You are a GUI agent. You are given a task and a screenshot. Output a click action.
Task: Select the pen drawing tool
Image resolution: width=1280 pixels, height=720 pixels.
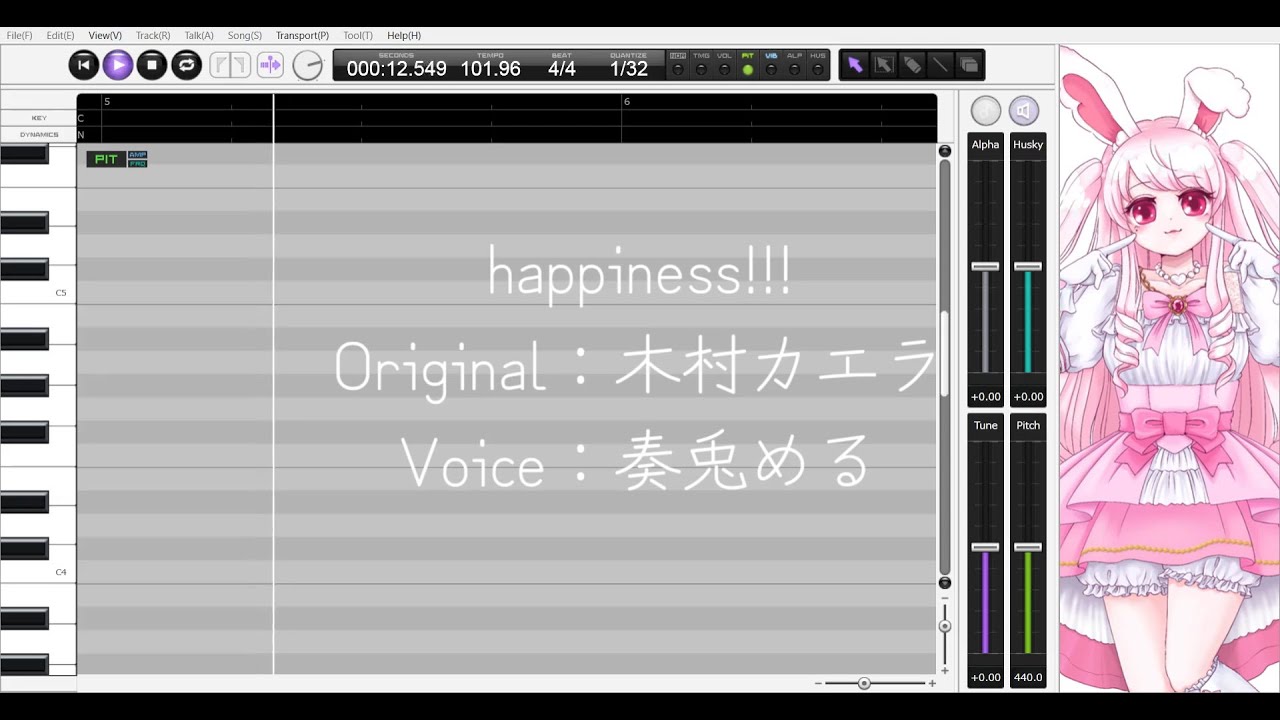point(912,65)
